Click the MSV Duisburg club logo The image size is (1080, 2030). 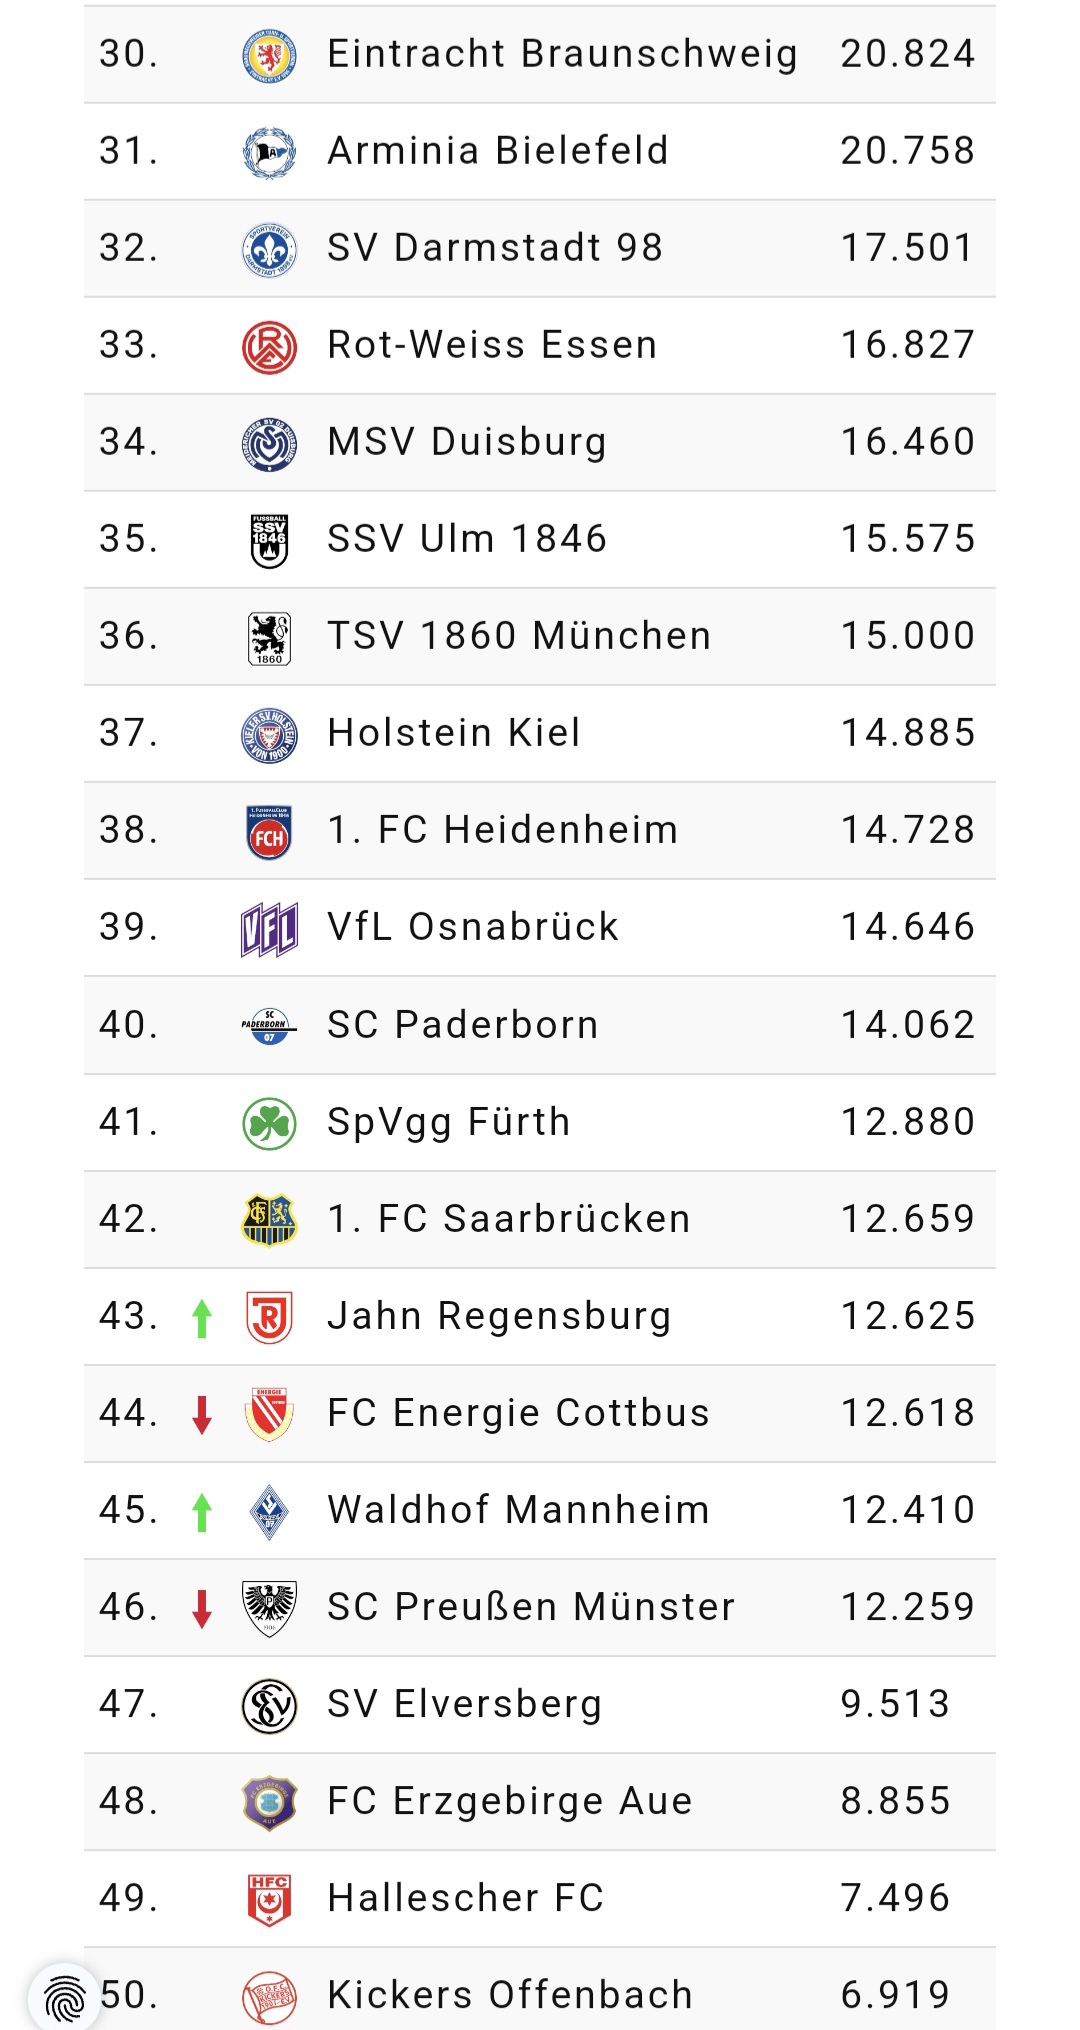click(269, 443)
